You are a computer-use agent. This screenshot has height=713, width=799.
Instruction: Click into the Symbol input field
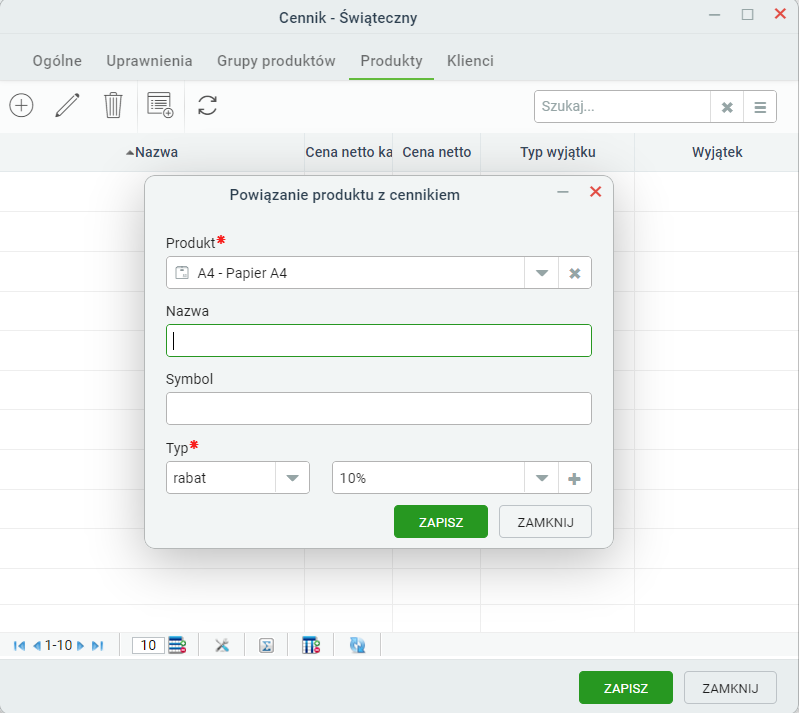(x=379, y=409)
